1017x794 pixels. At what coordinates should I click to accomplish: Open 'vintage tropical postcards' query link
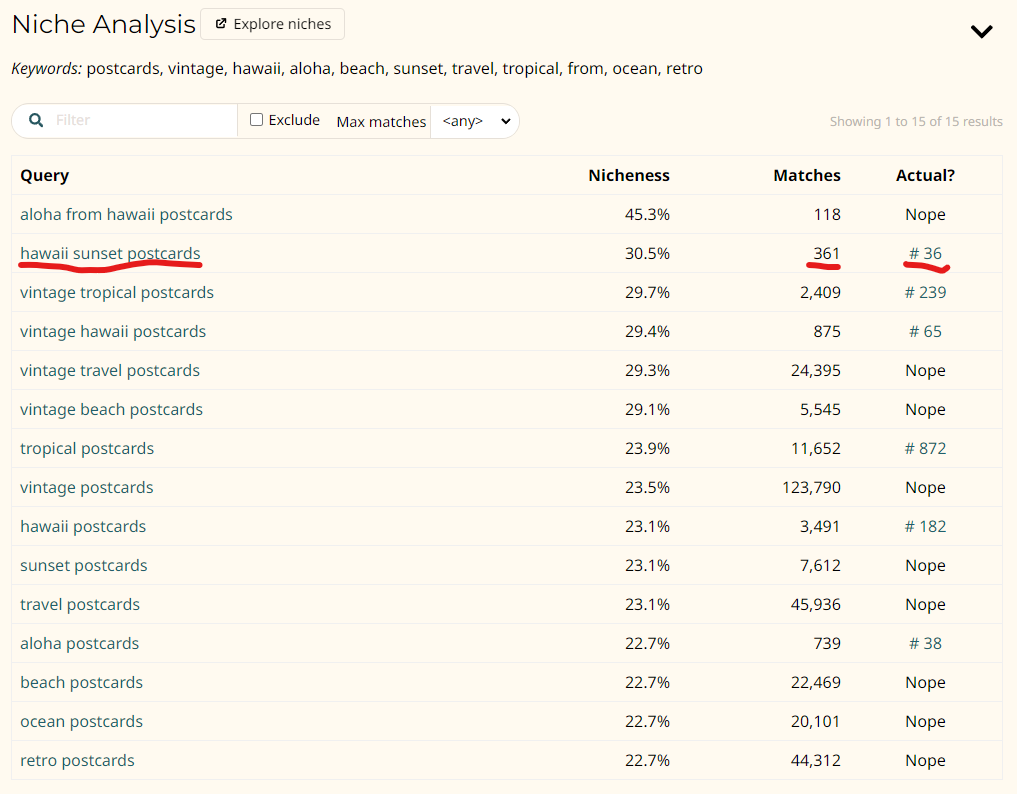coord(117,293)
